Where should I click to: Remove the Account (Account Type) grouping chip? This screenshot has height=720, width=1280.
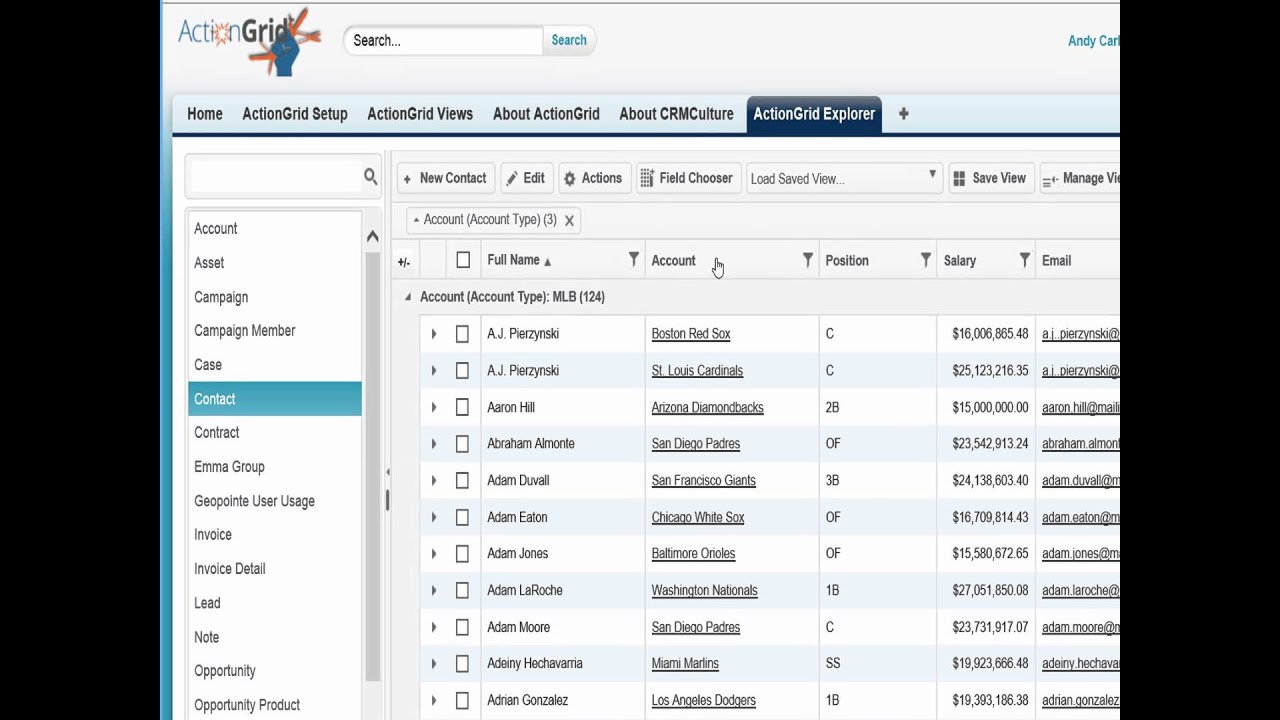(569, 220)
